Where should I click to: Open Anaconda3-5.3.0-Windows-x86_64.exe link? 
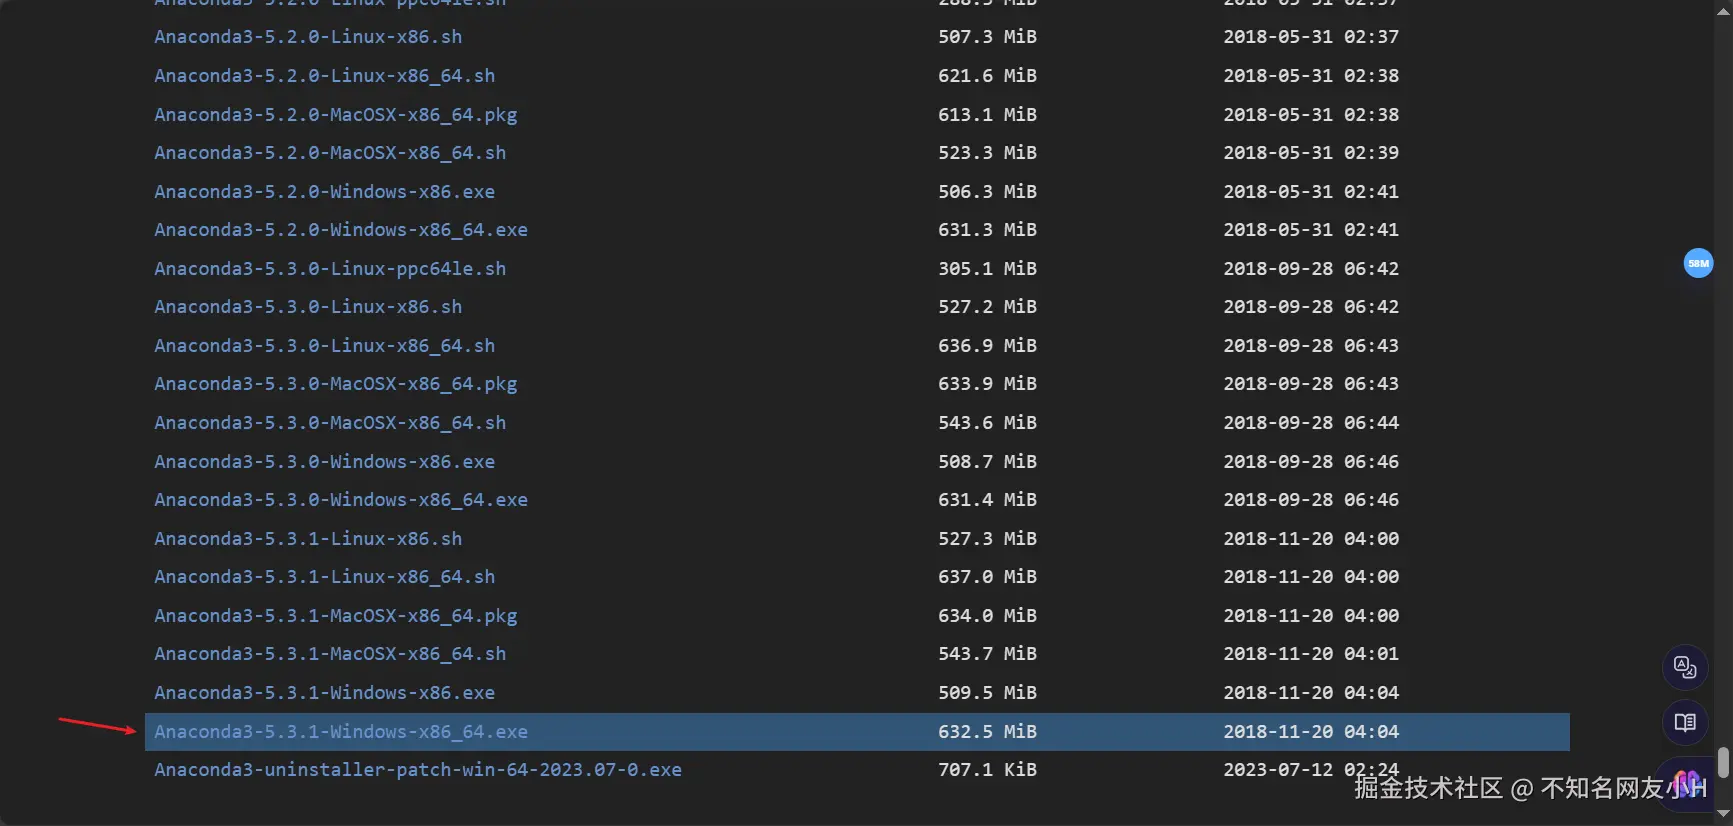tap(341, 500)
